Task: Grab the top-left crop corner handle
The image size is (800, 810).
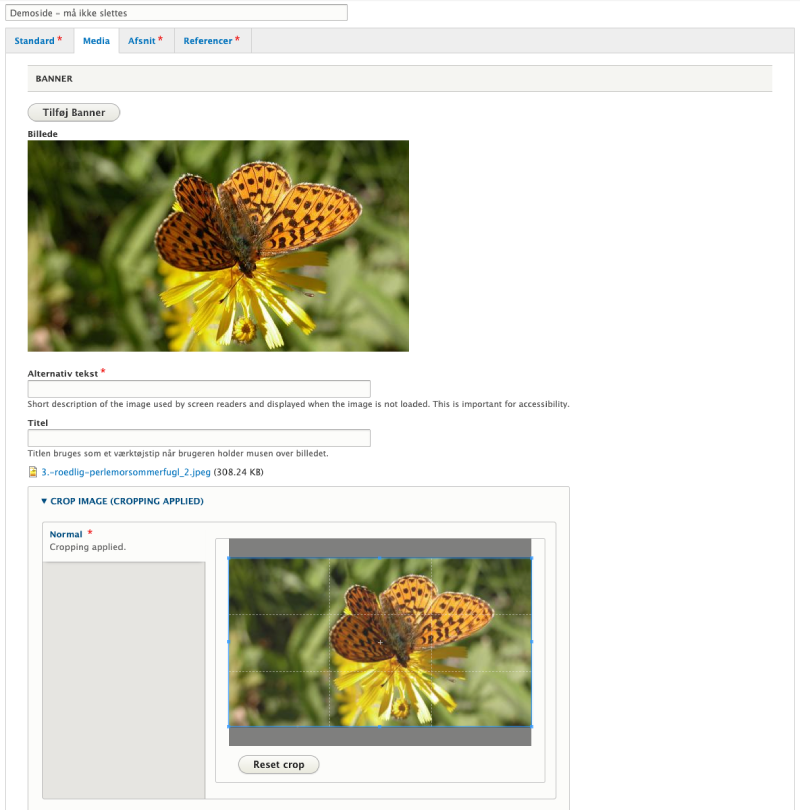Action: 229,558
